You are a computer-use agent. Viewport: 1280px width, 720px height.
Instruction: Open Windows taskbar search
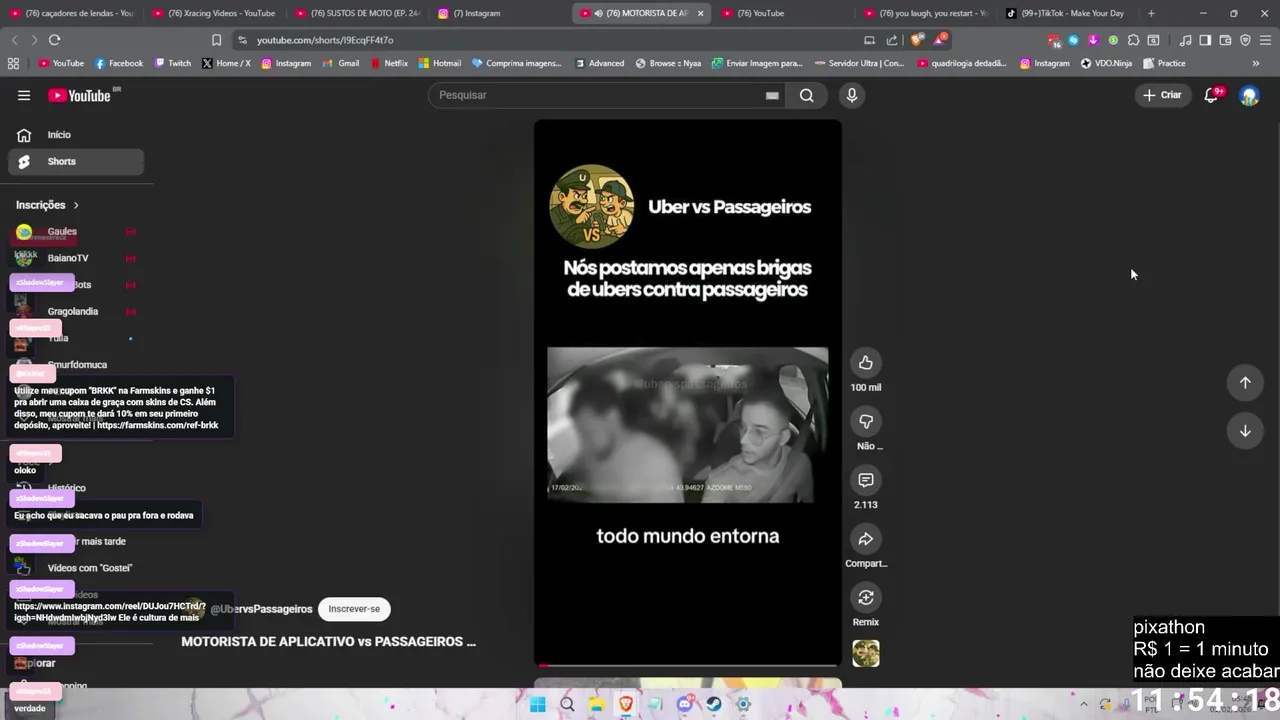point(567,704)
